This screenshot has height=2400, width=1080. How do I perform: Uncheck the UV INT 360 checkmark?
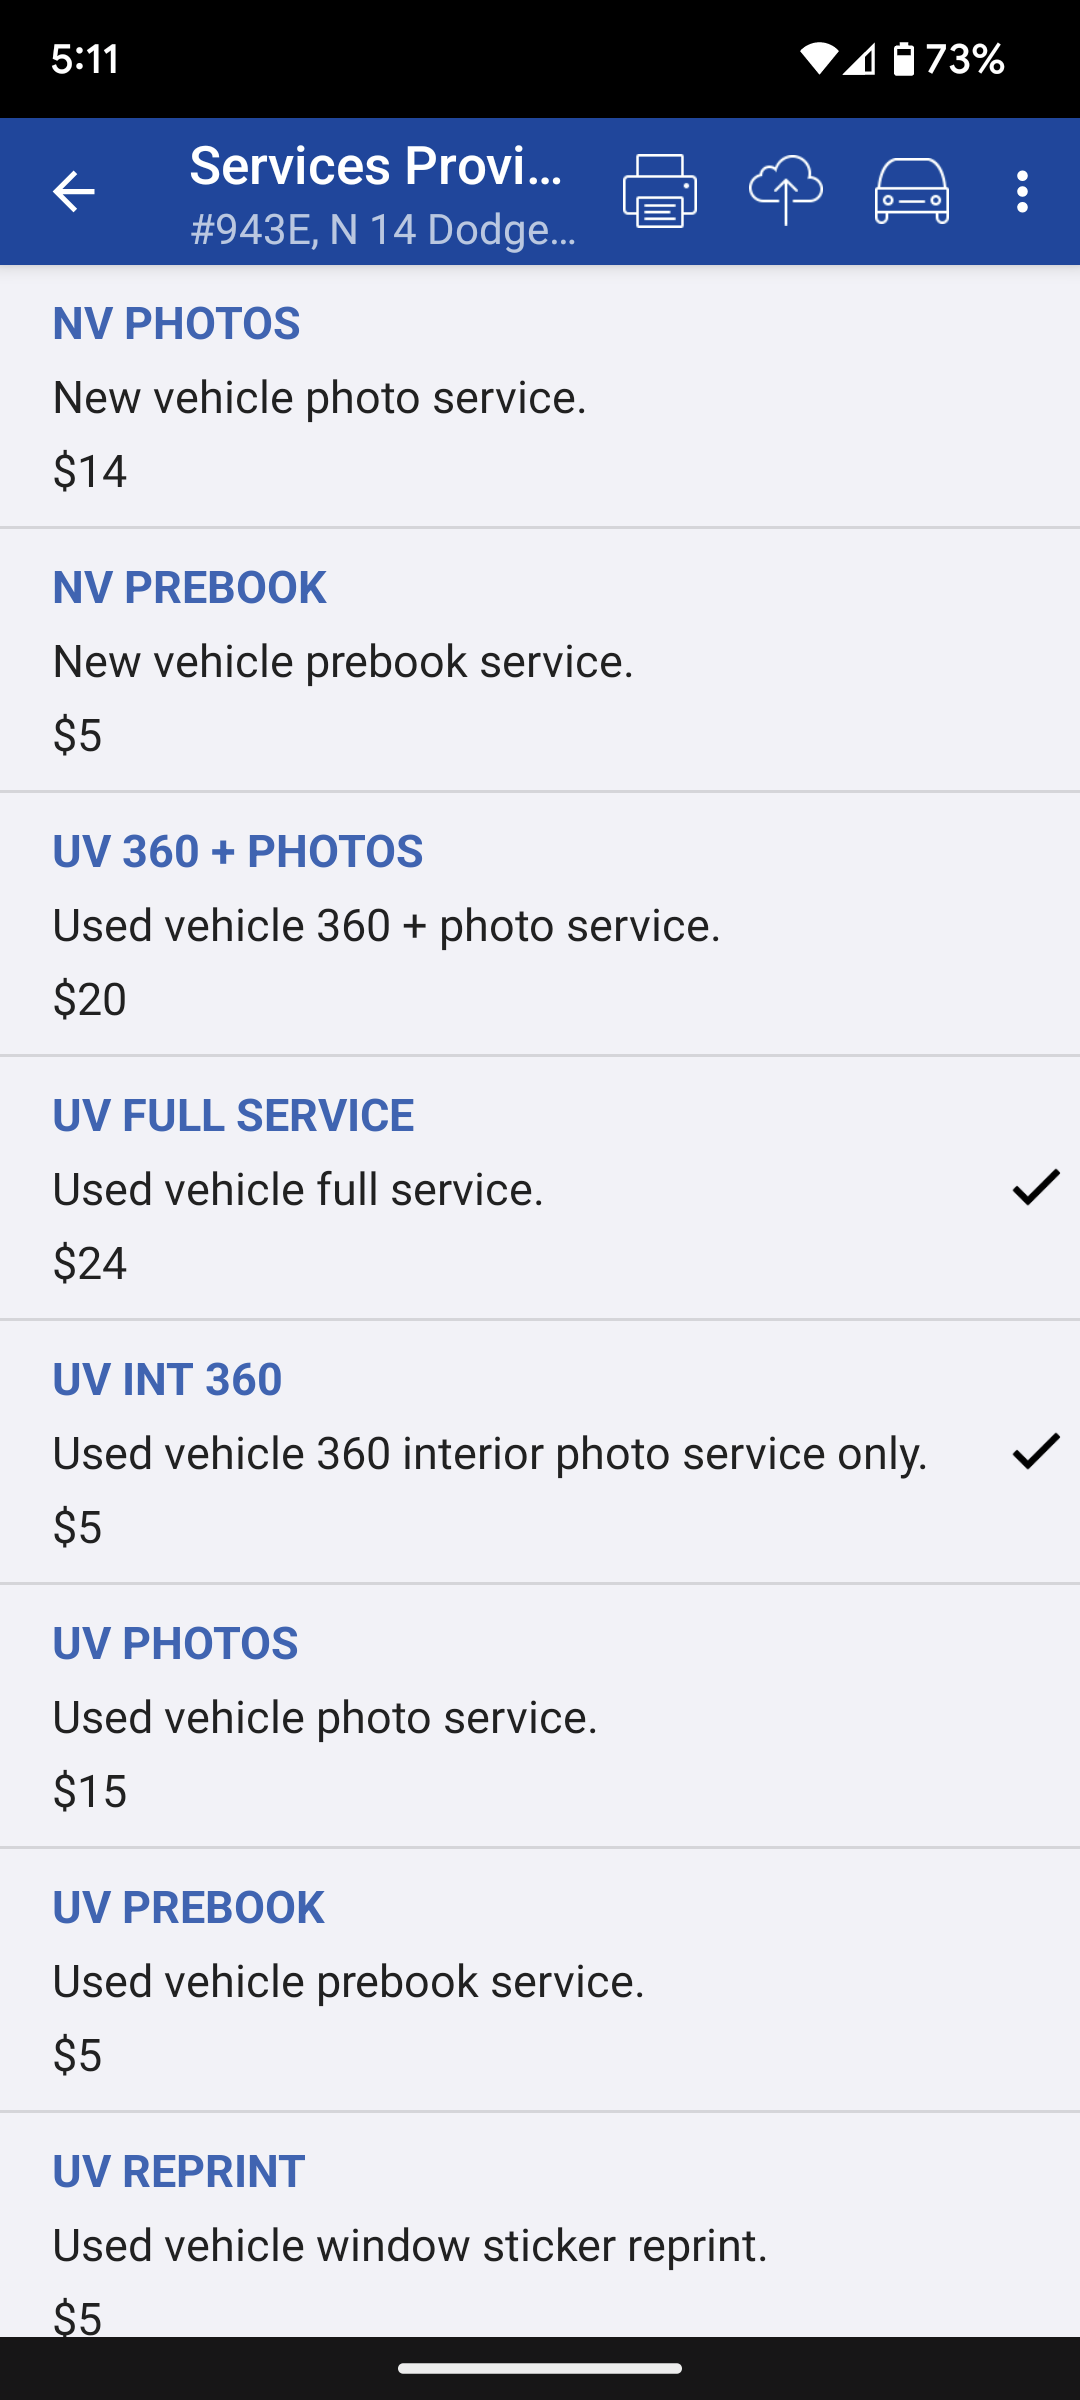pyautogui.click(x=1035, y=1451)
